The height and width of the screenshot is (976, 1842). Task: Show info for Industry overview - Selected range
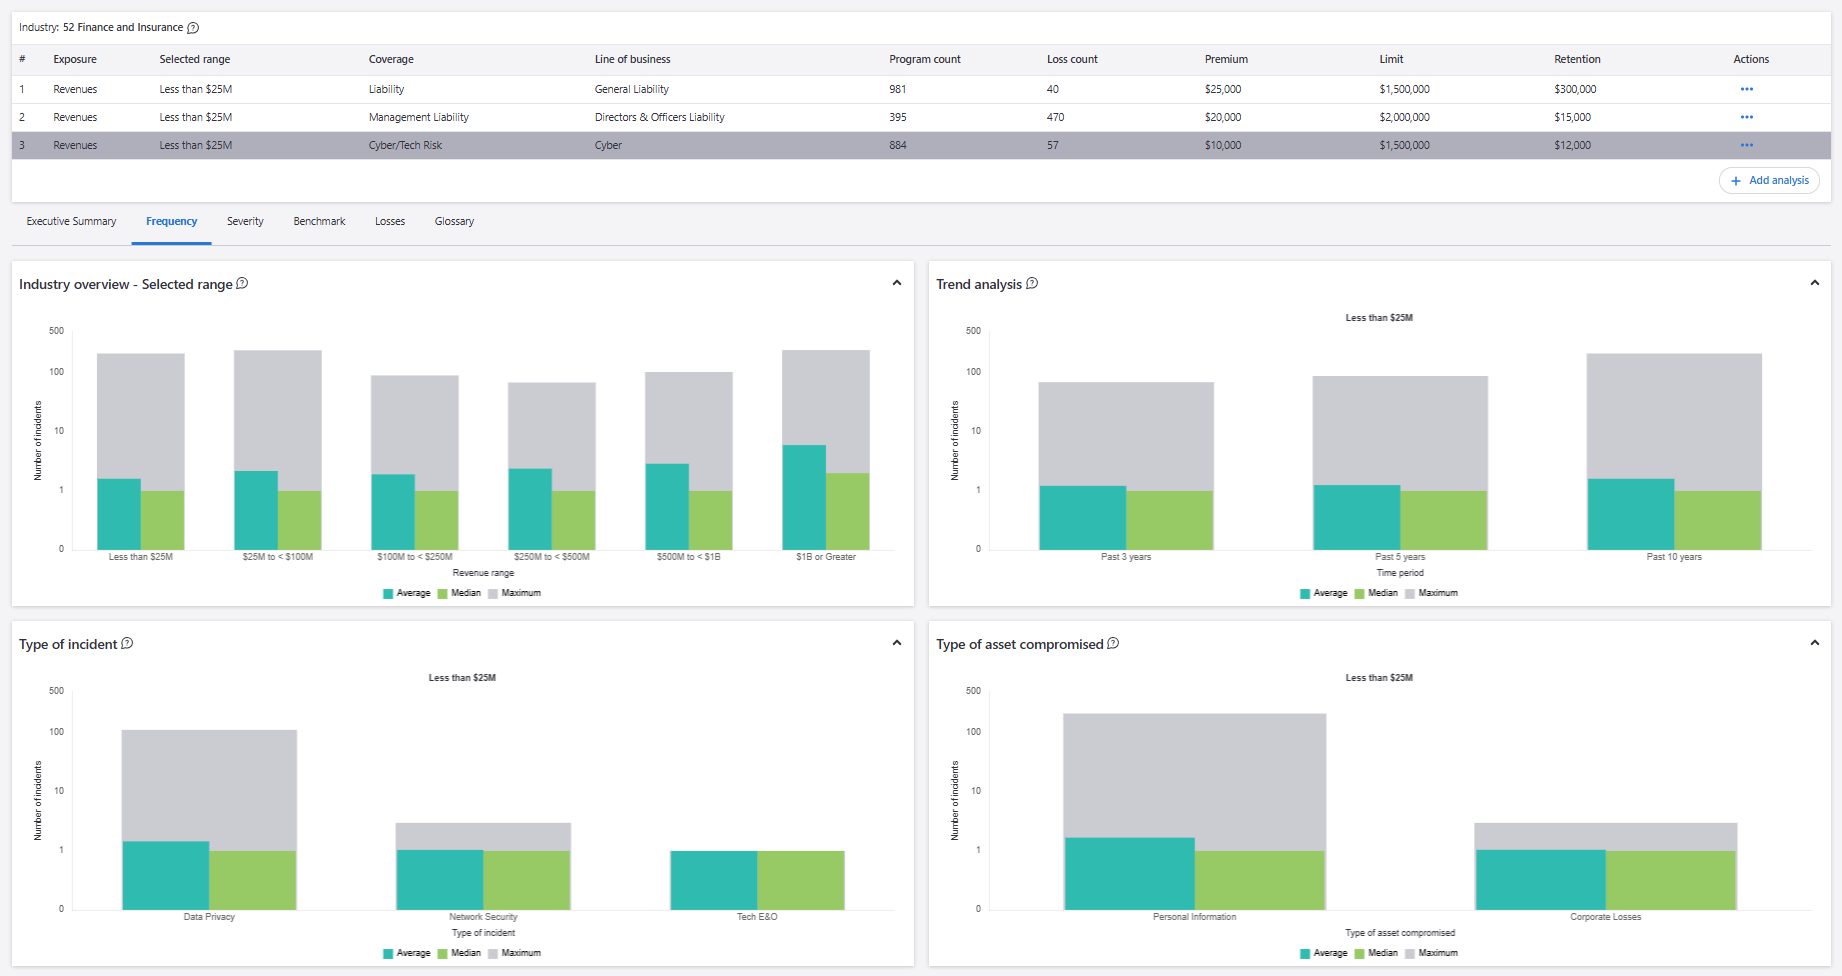242,284
